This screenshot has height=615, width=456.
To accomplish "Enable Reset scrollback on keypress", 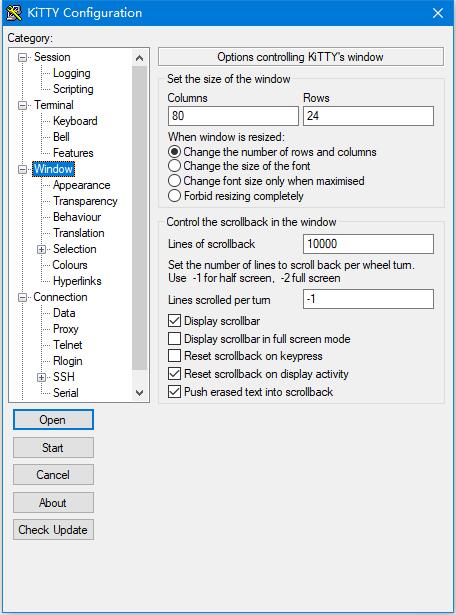I will (245, 356).
